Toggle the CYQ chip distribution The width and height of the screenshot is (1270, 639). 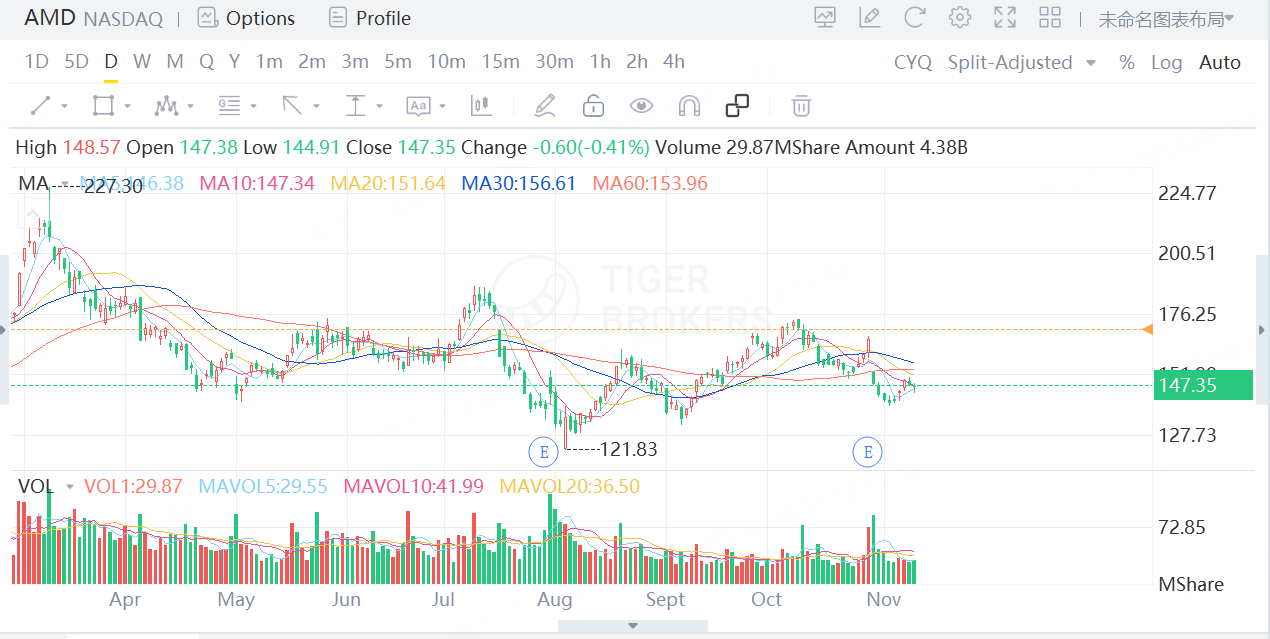[x=913, y=62]
